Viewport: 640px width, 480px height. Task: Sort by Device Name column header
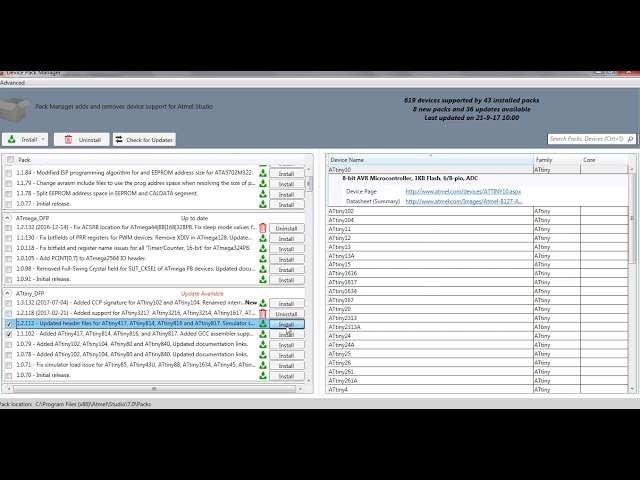tap(431, 160)
